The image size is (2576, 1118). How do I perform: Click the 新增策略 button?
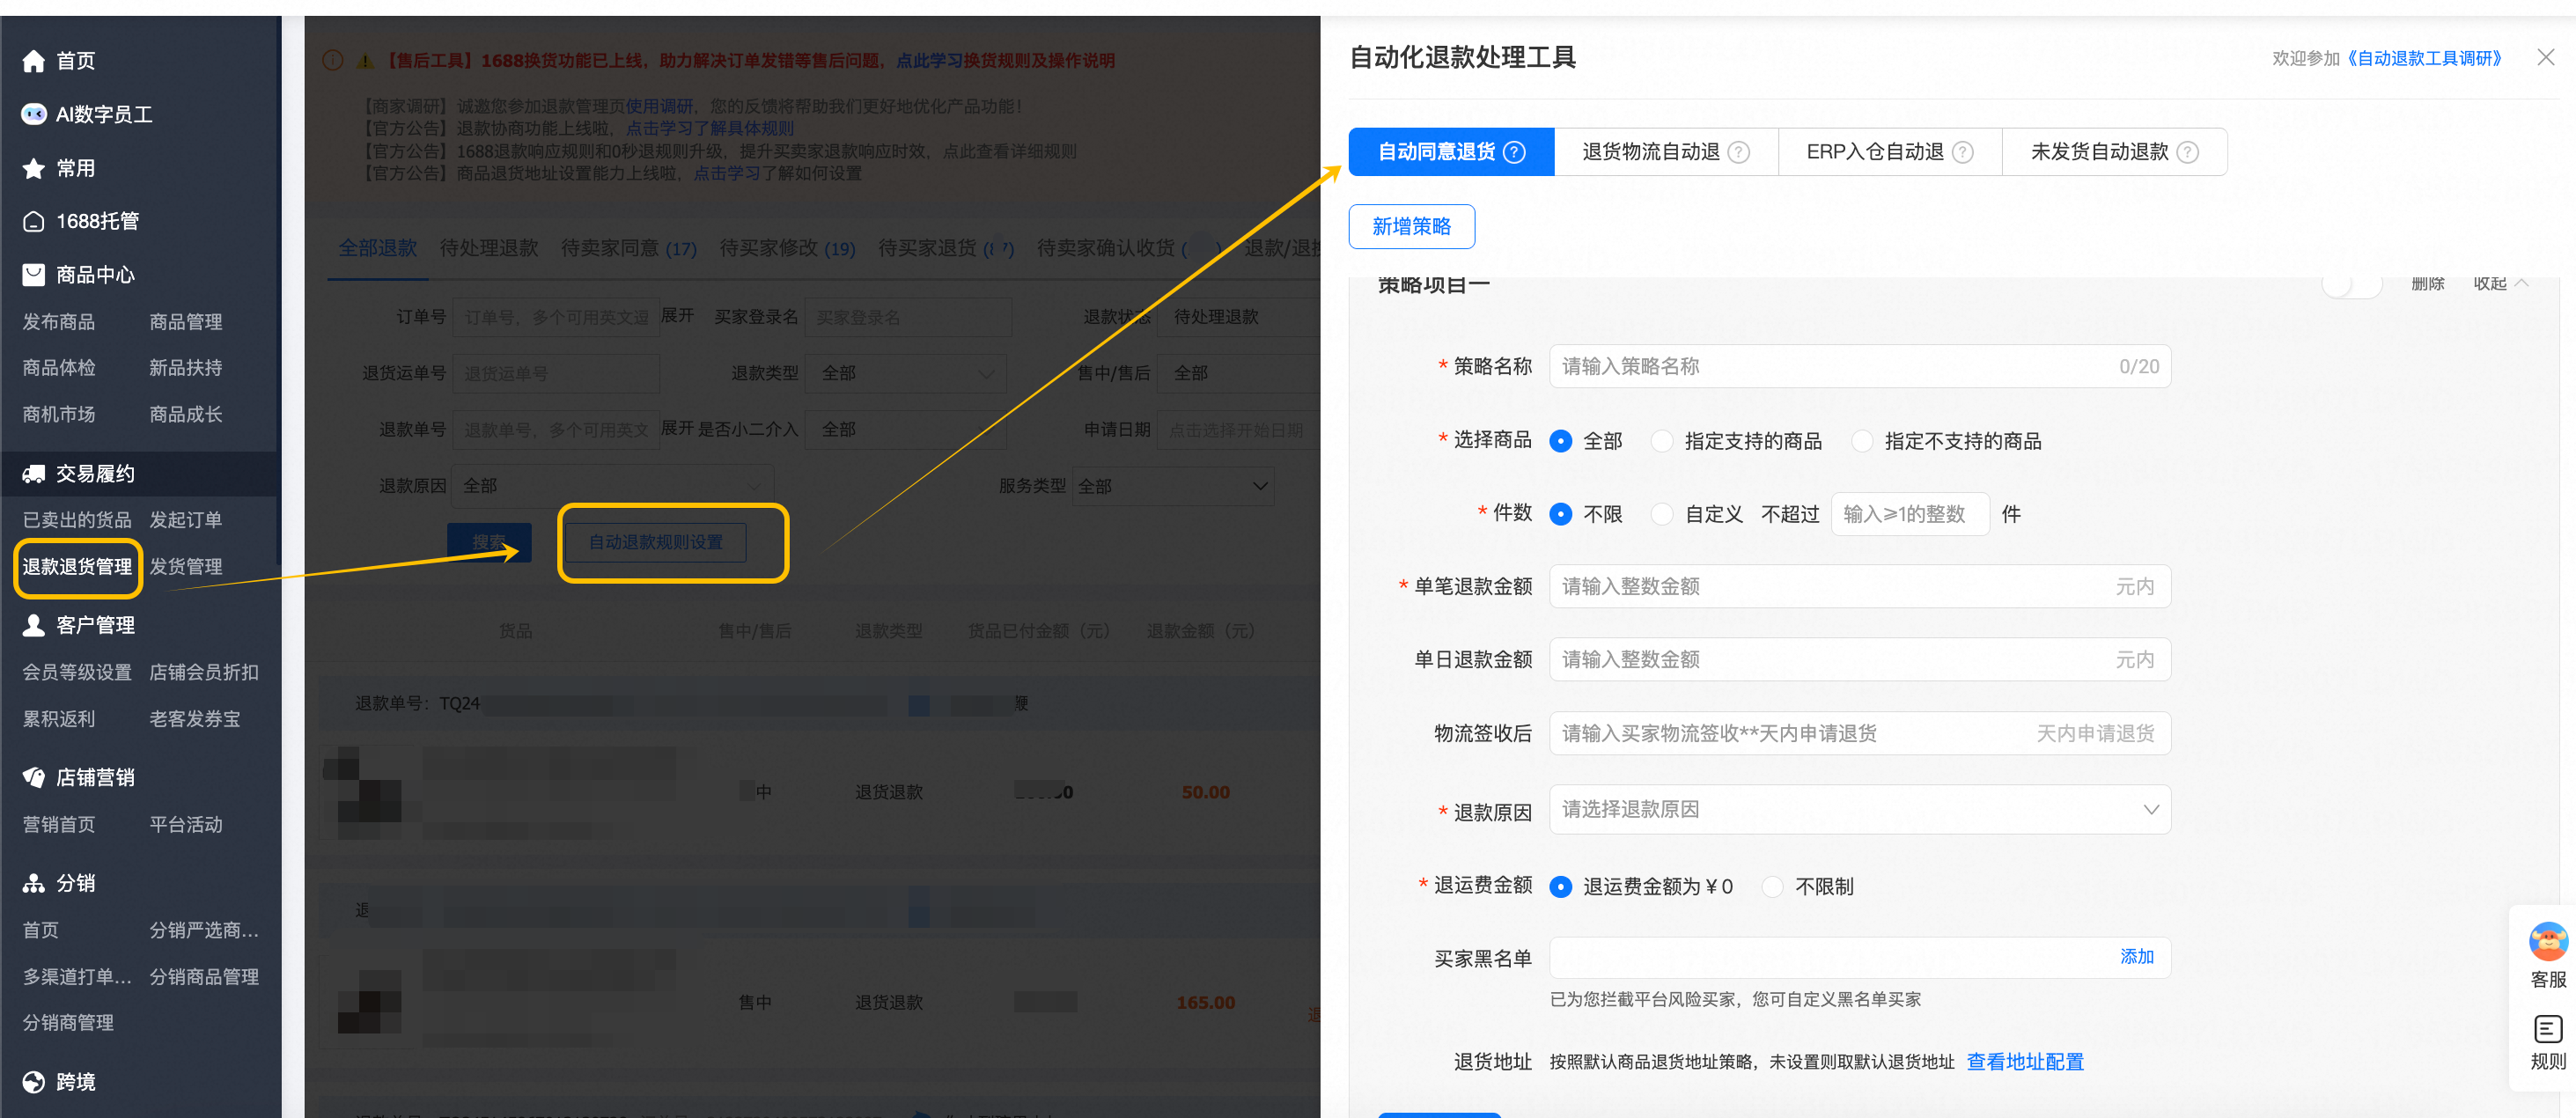(1411, 227)
